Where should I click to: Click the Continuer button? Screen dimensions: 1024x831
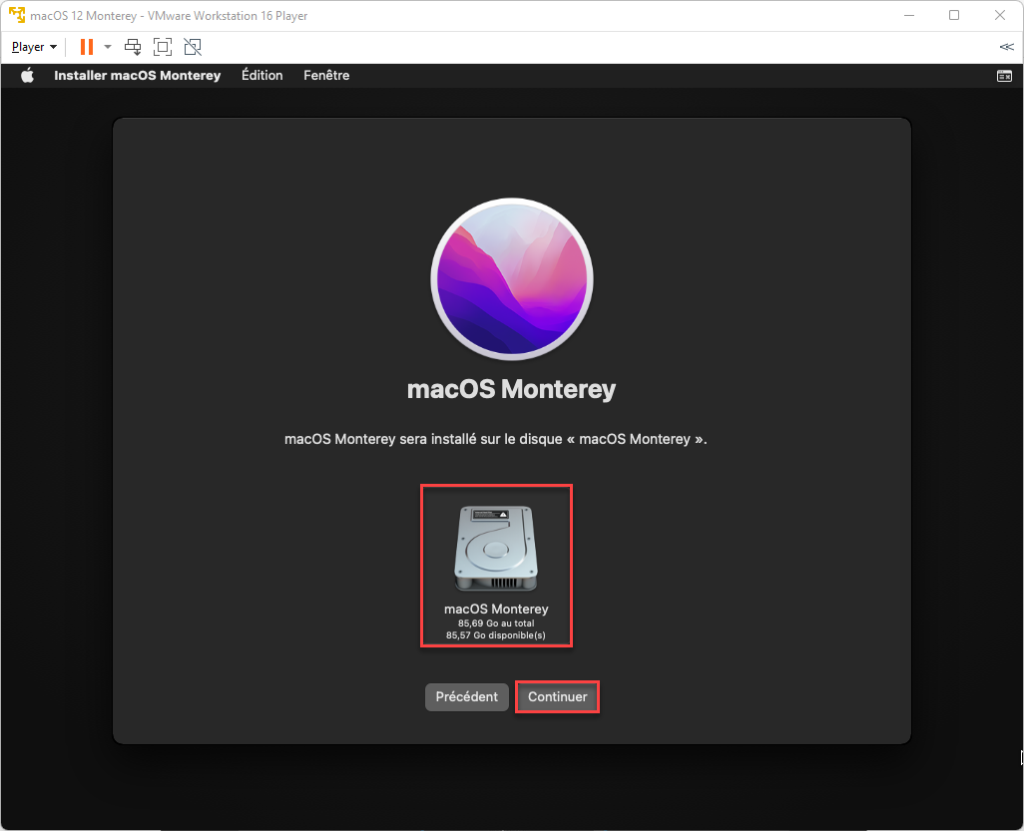point(557,697)
